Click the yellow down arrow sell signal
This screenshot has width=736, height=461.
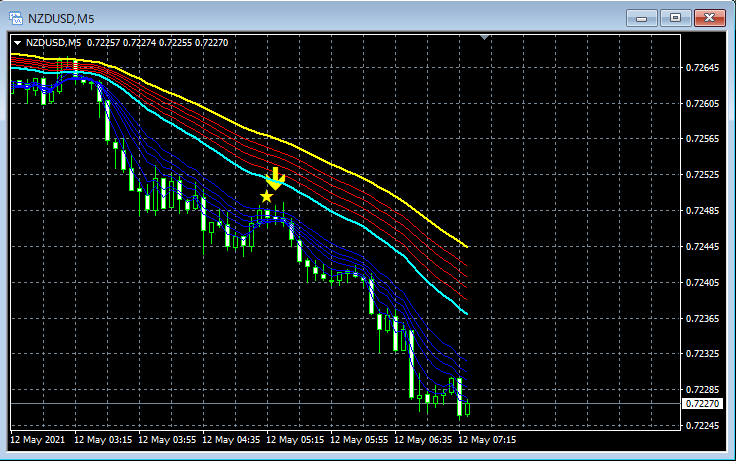[x=275, y=178]
